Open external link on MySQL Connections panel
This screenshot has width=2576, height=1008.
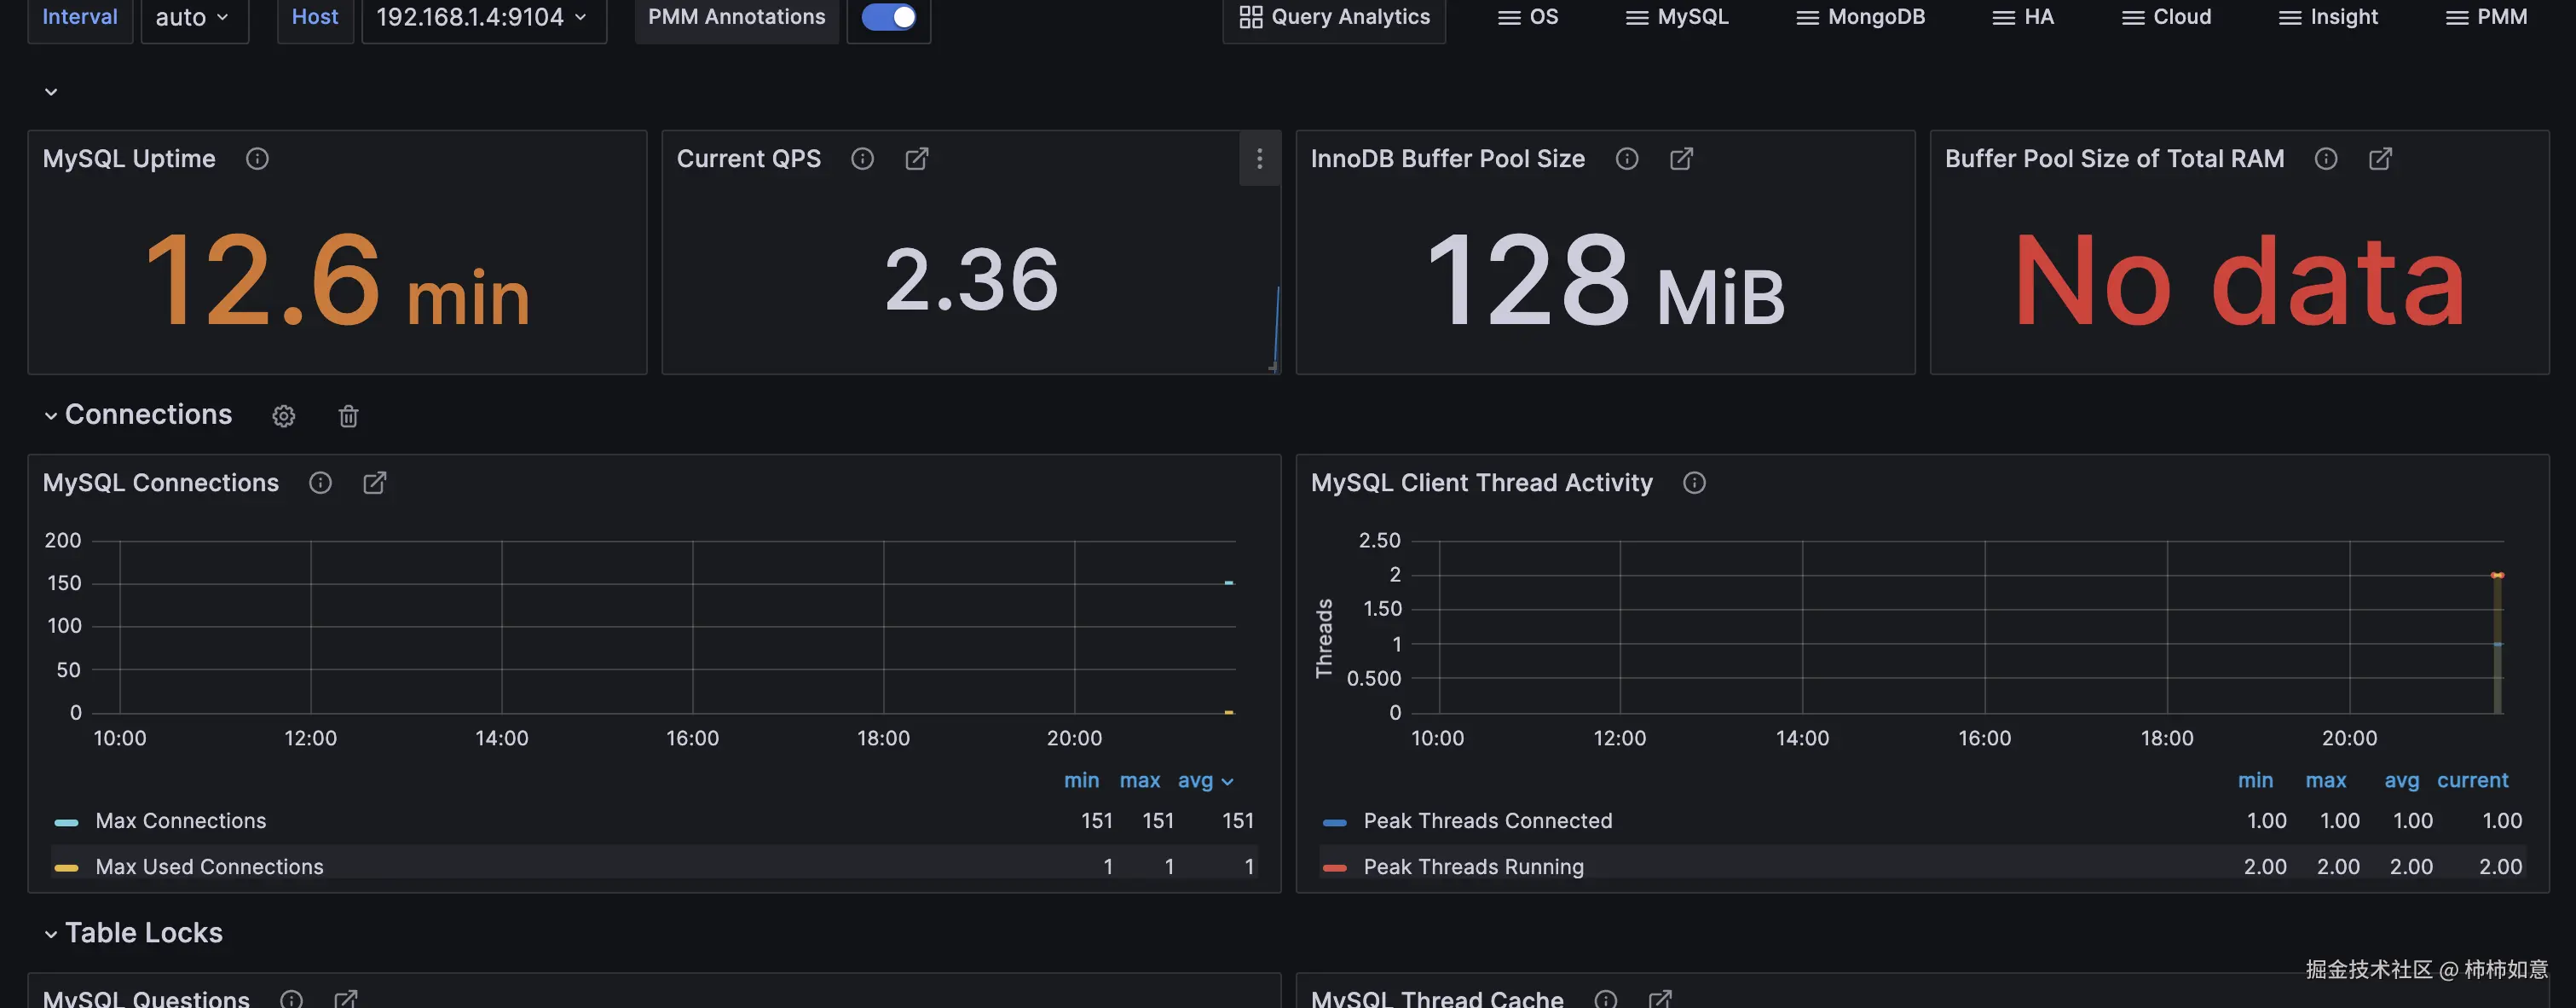click(x=374, y=482)
